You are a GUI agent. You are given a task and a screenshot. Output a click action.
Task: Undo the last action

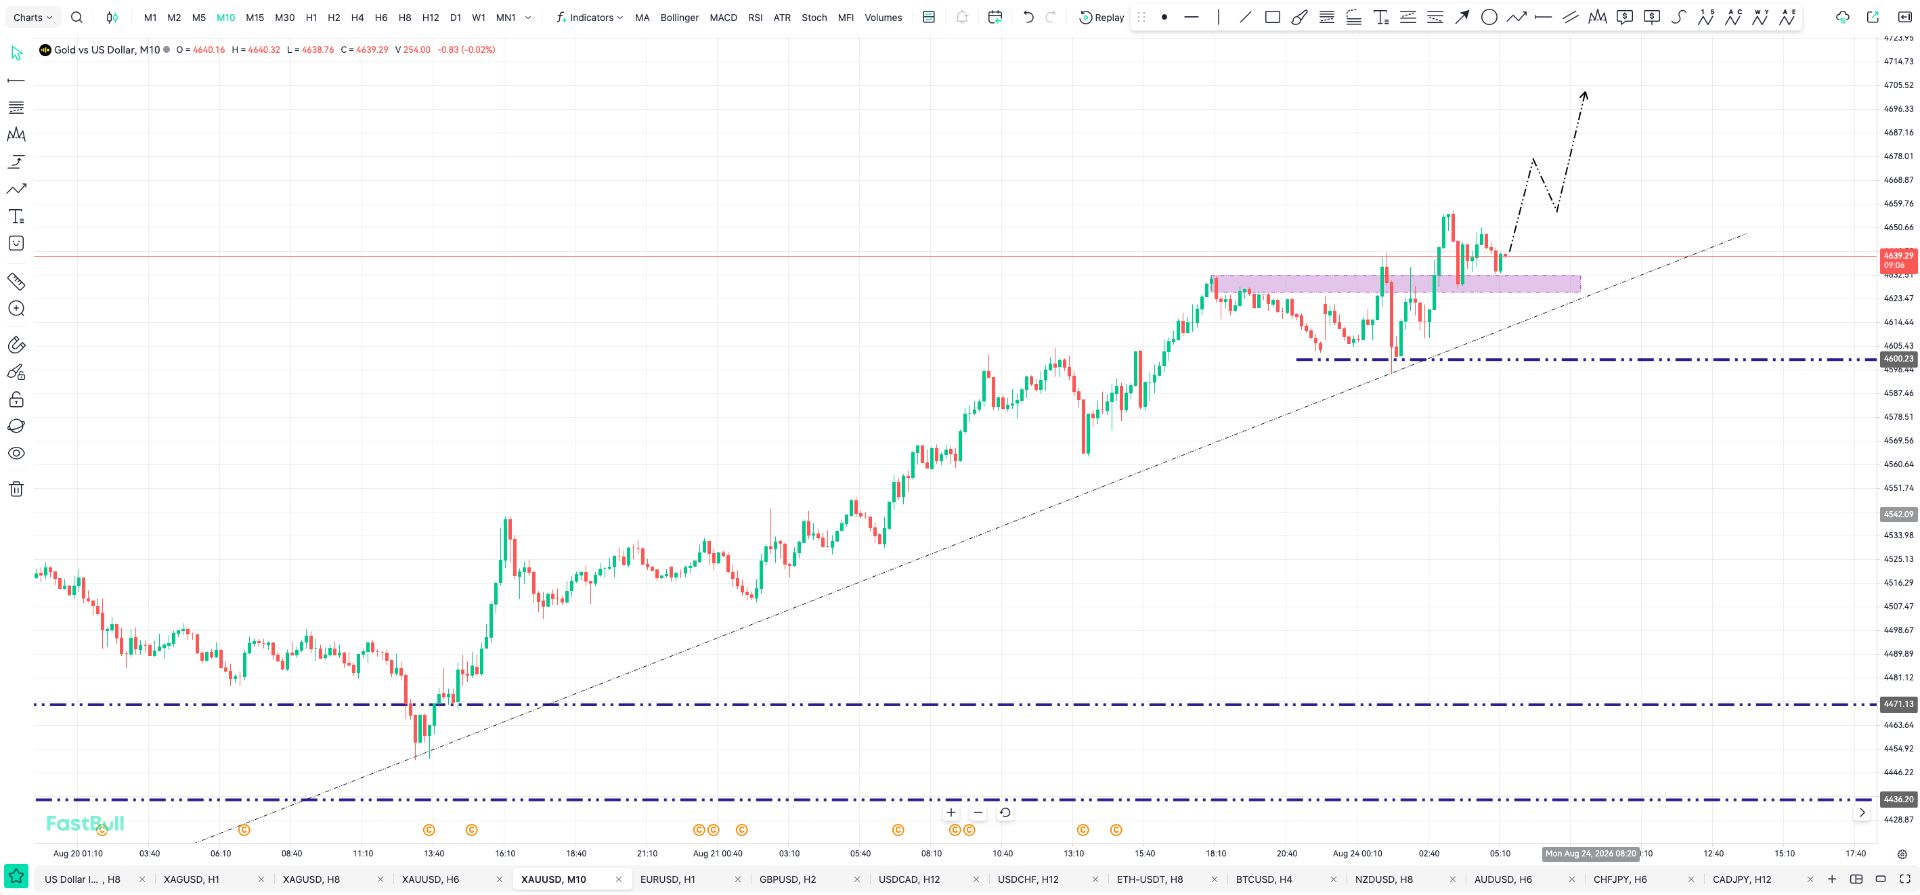coord(1028,17)
